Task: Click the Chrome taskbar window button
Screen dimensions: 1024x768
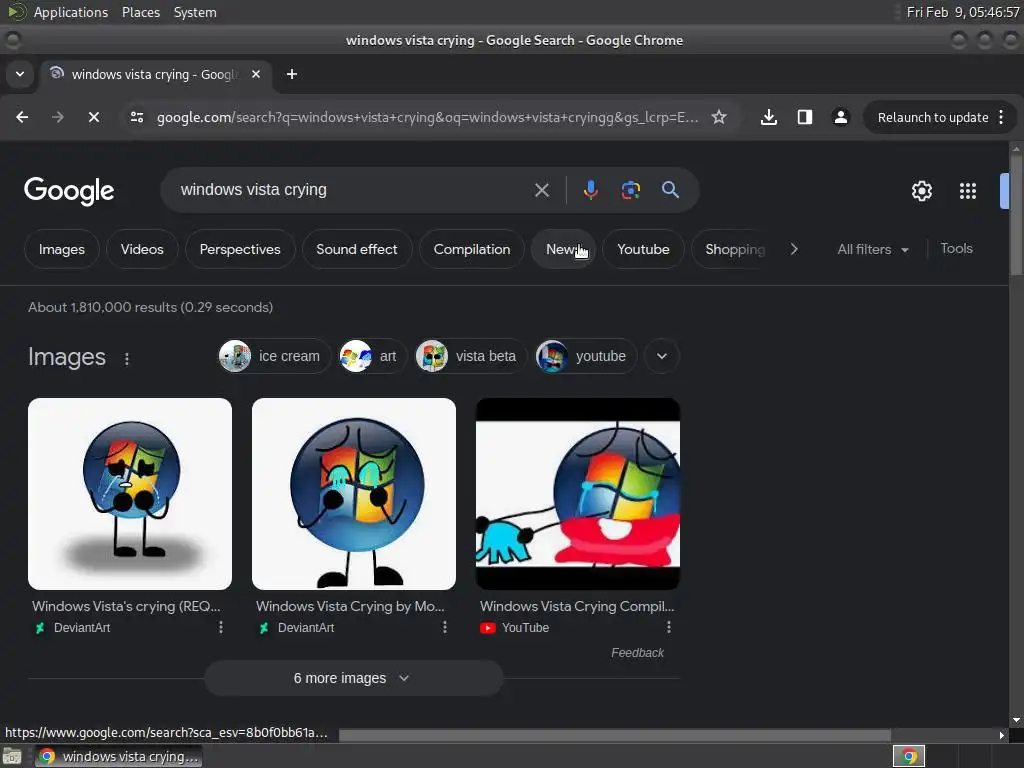Action: [119, 756]
